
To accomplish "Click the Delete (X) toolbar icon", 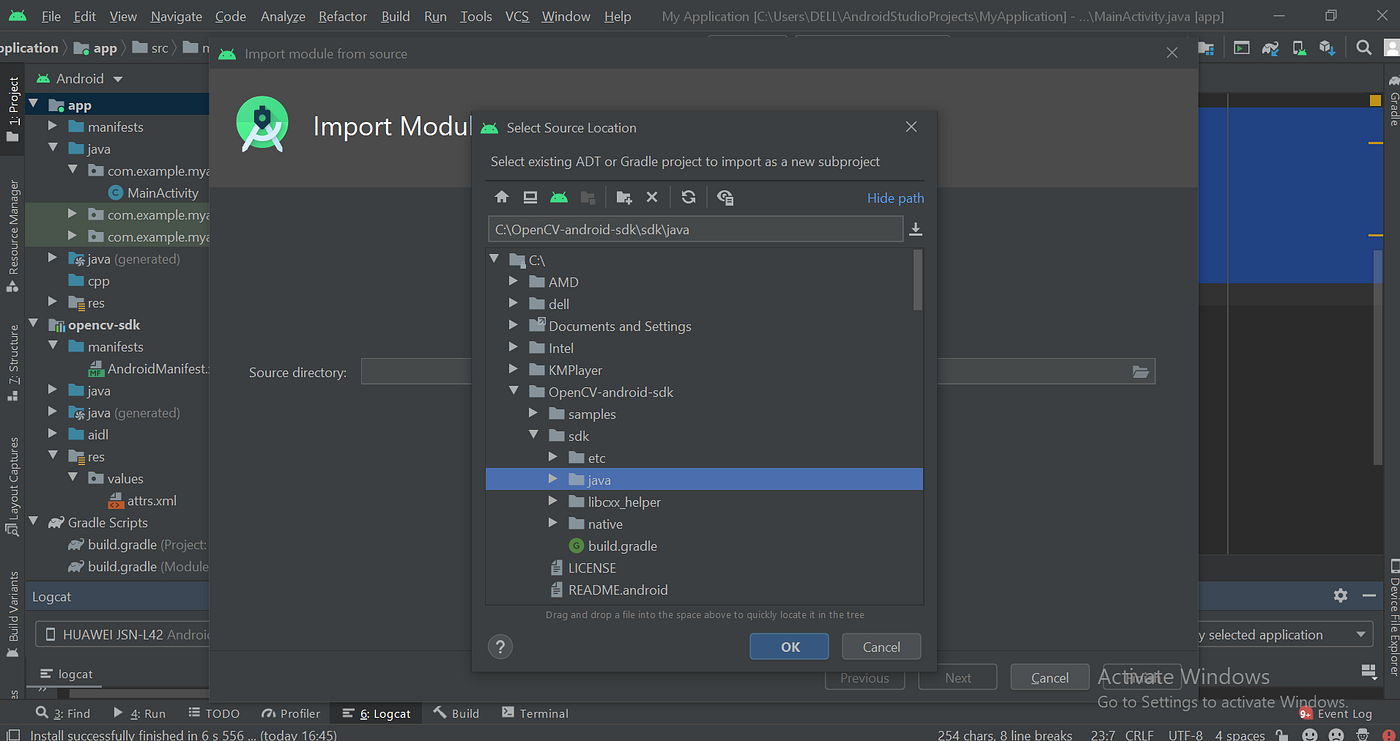I will 652,197.
